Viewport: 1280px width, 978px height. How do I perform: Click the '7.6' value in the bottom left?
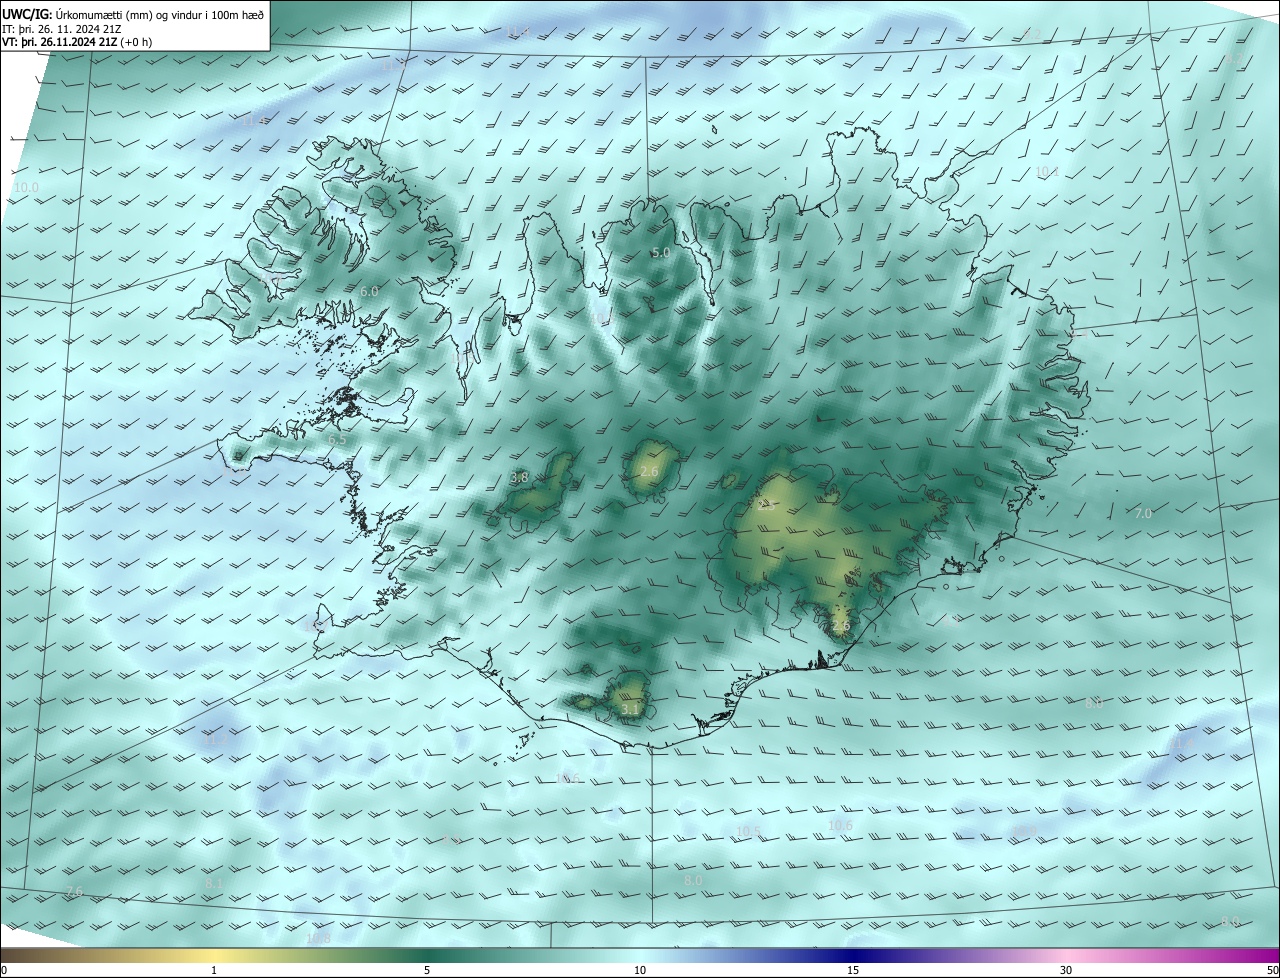click(74, 891)
